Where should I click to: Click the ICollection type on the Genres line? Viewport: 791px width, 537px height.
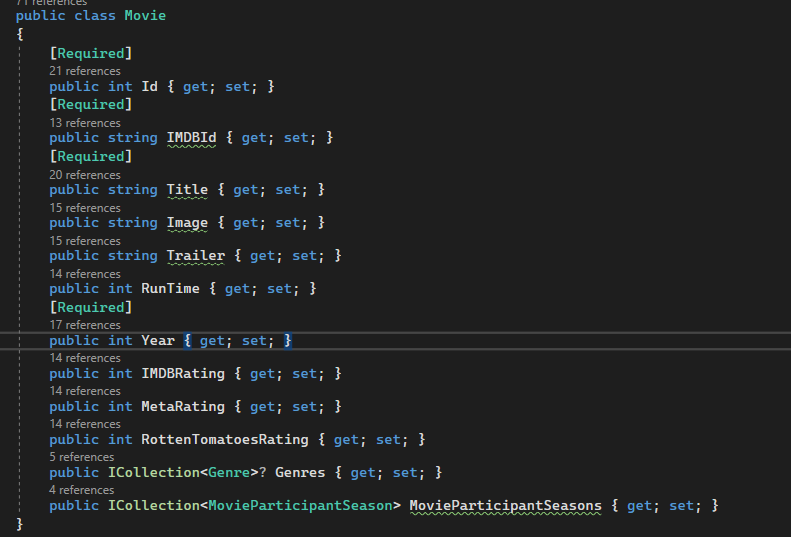154,472
